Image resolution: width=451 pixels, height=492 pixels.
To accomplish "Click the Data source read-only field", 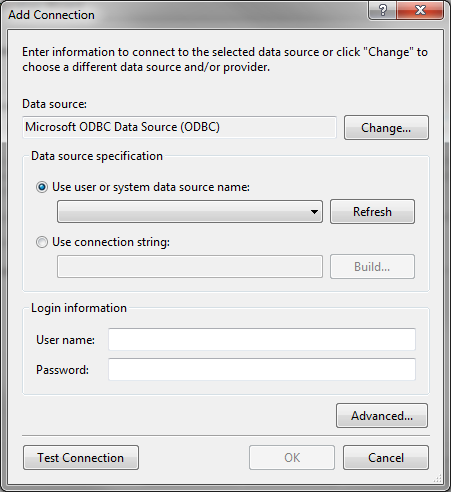I will point(179,127).
